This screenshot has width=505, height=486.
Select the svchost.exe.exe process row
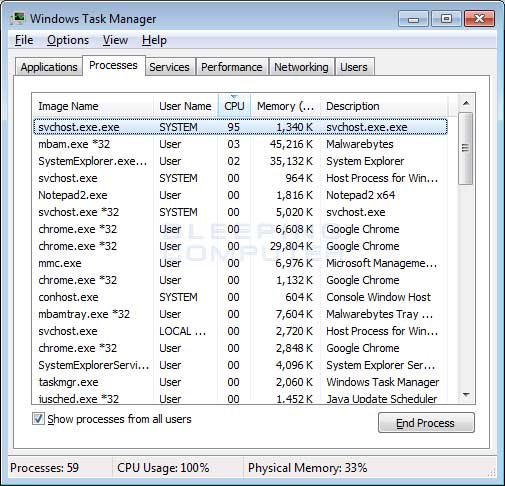pyautogui.click(x=240, y=127)
